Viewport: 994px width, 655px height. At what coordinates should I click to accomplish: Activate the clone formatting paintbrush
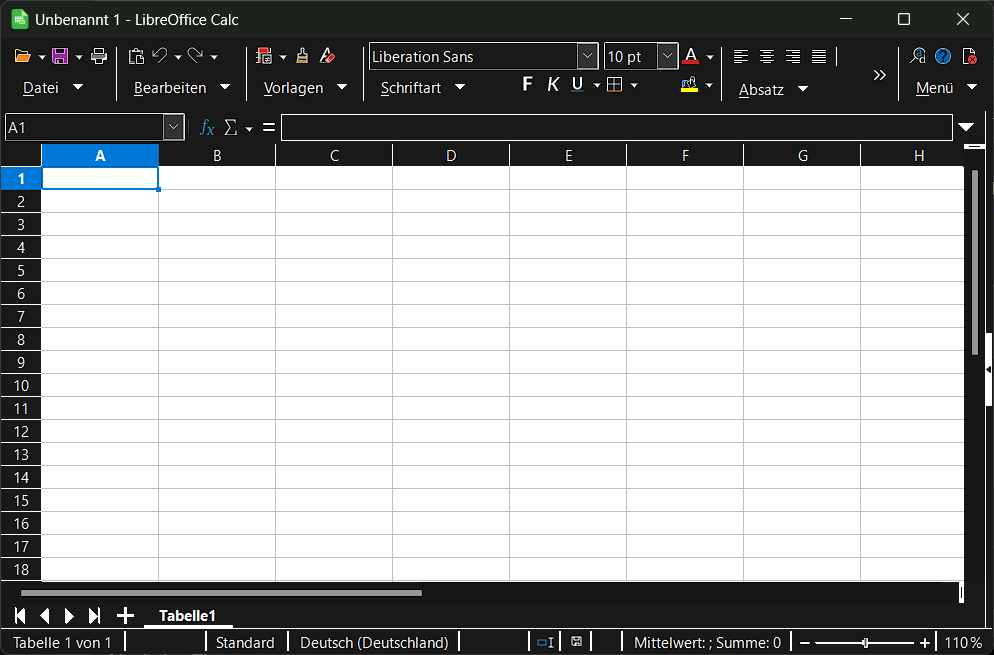pos(302,56)
